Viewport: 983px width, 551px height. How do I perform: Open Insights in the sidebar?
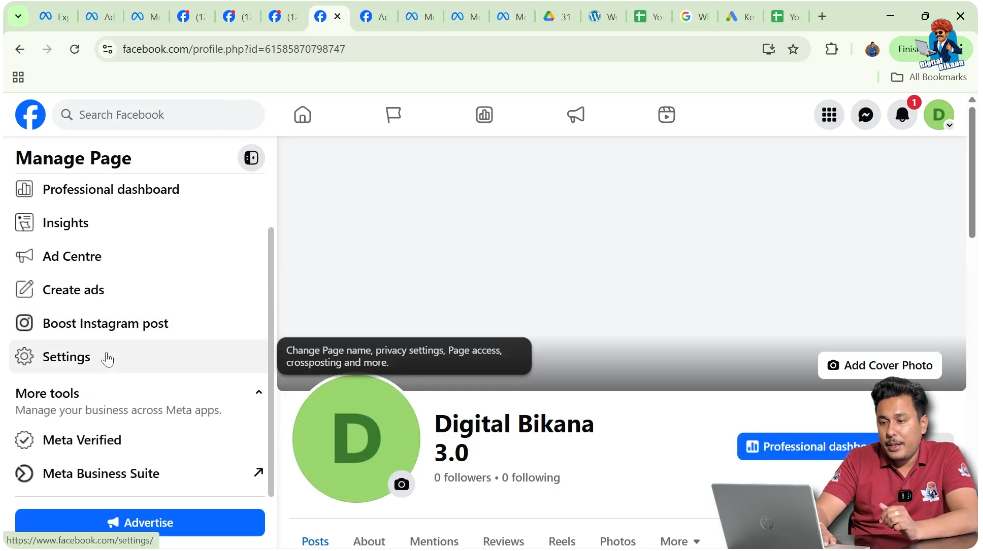pyautogui.click(x=137, y=223)
